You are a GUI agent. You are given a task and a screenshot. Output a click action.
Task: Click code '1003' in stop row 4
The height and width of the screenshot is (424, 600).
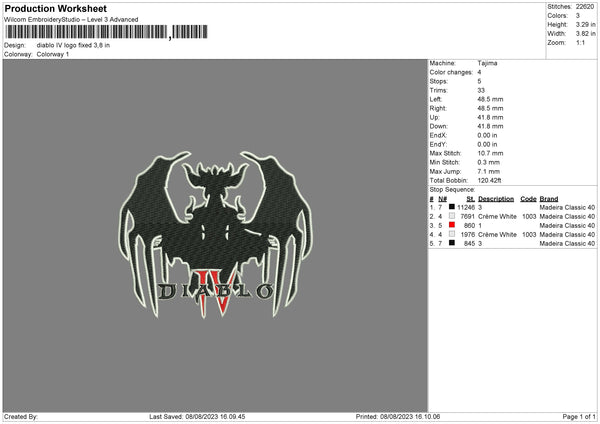[529, 235]
